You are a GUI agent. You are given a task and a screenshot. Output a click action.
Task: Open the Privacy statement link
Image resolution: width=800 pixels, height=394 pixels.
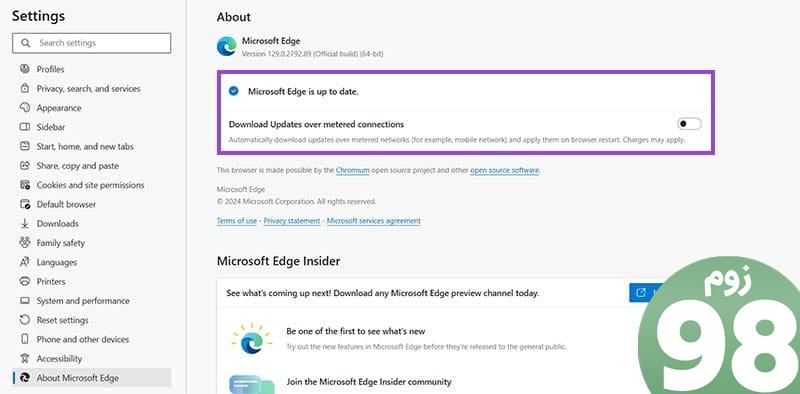click(x=292, y=221)
